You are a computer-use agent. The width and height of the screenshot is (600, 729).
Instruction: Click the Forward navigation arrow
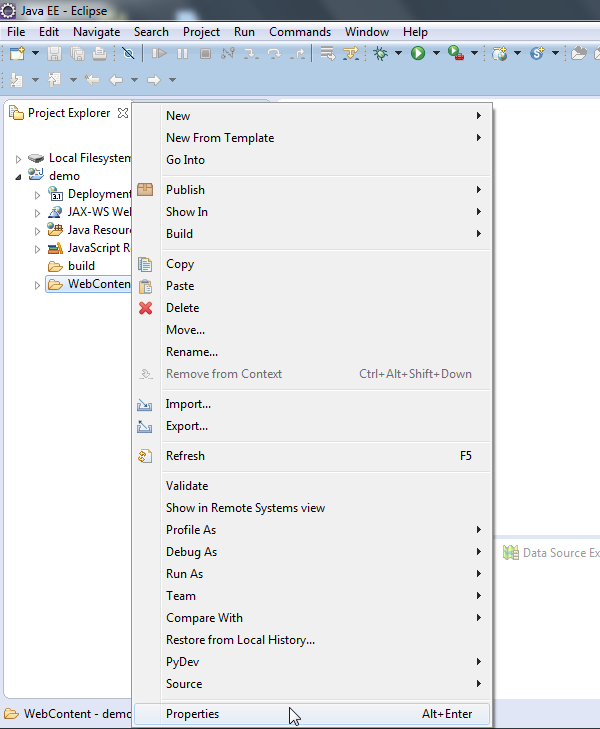pos(153,80)
